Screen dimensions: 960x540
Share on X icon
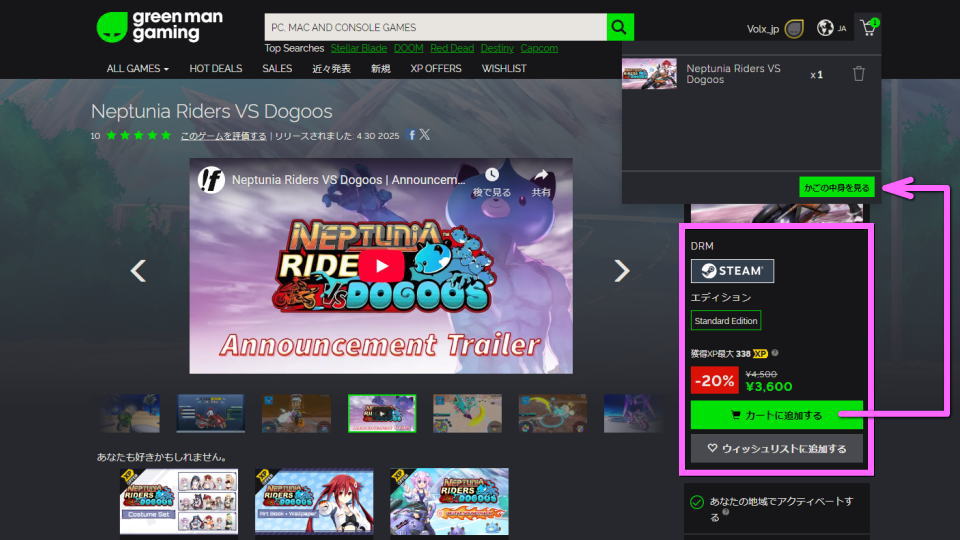click(x=424, y=135)
